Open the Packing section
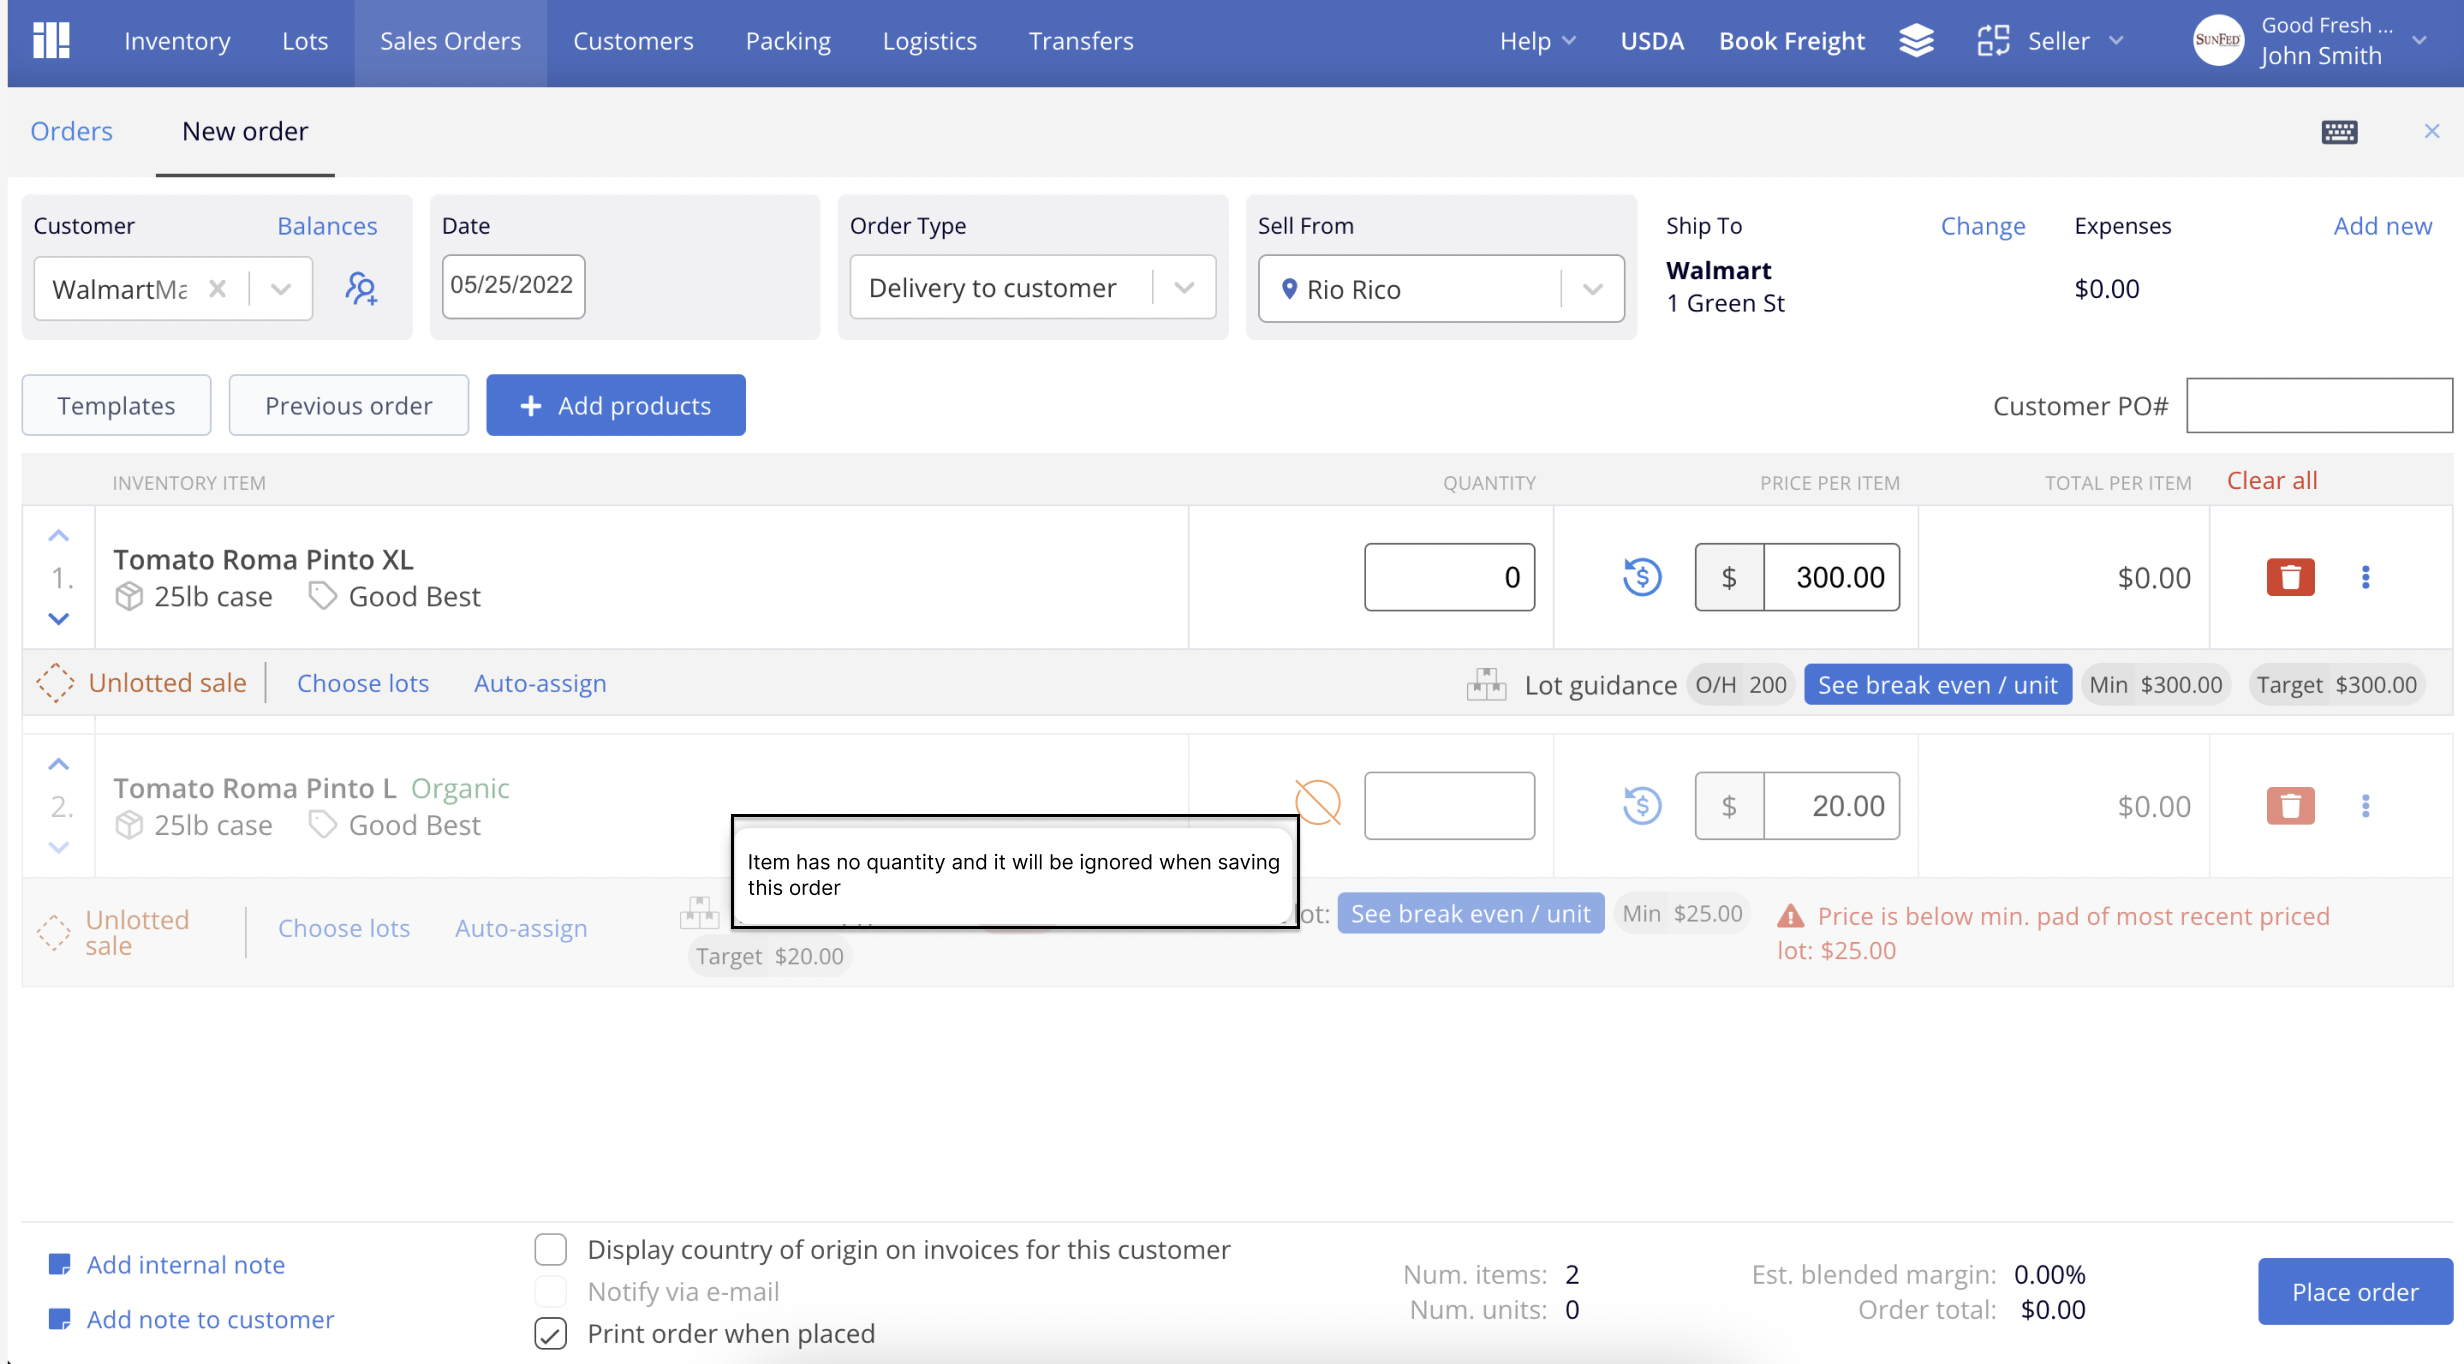 [788, 41]
